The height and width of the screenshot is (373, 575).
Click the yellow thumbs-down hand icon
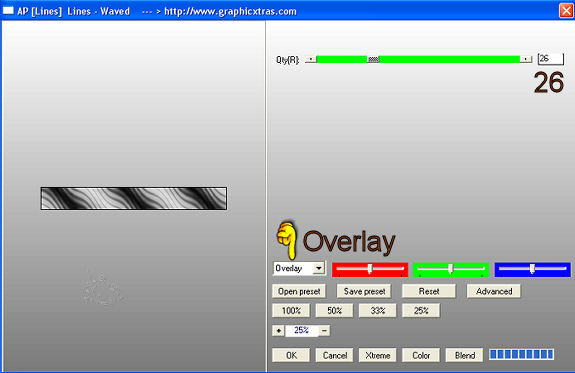point(286,240)
